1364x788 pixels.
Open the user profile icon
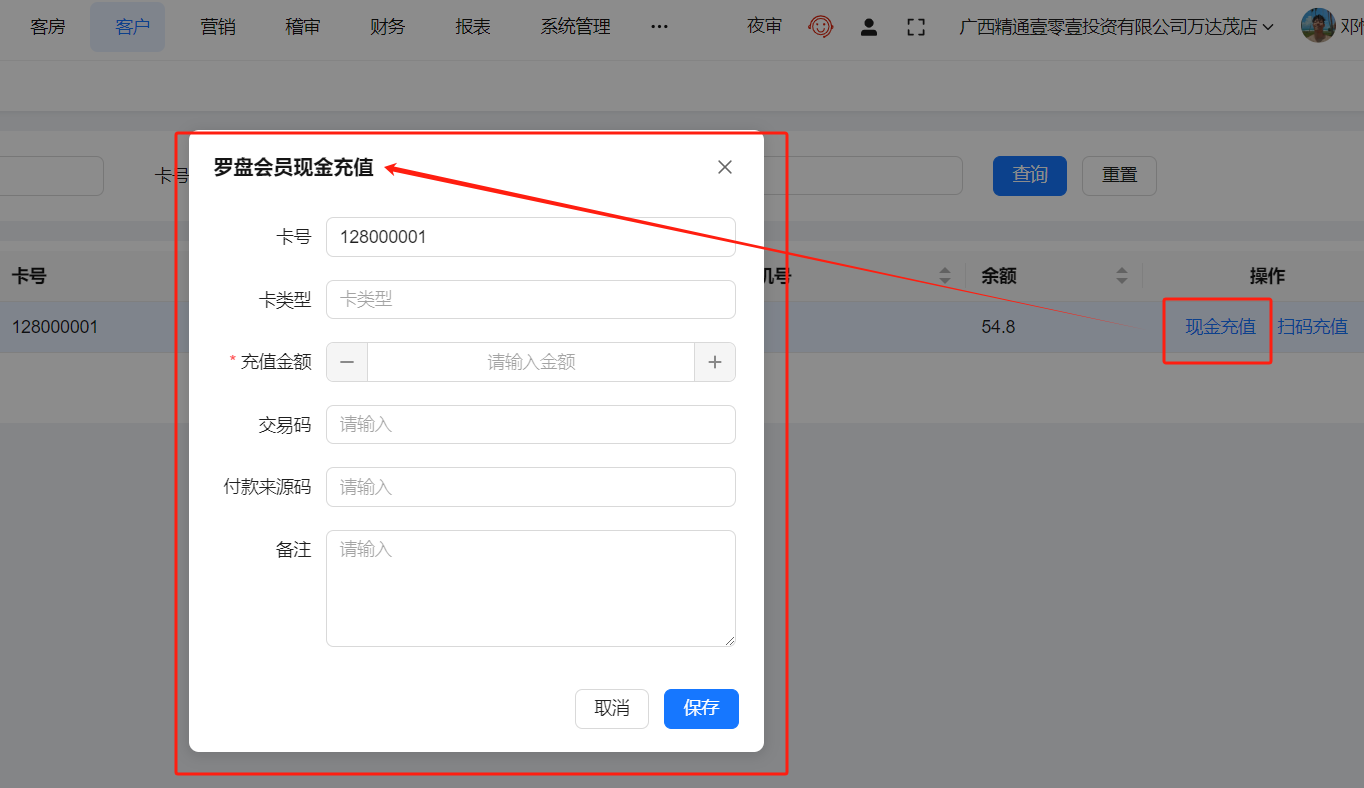click(x=869, y=27)
